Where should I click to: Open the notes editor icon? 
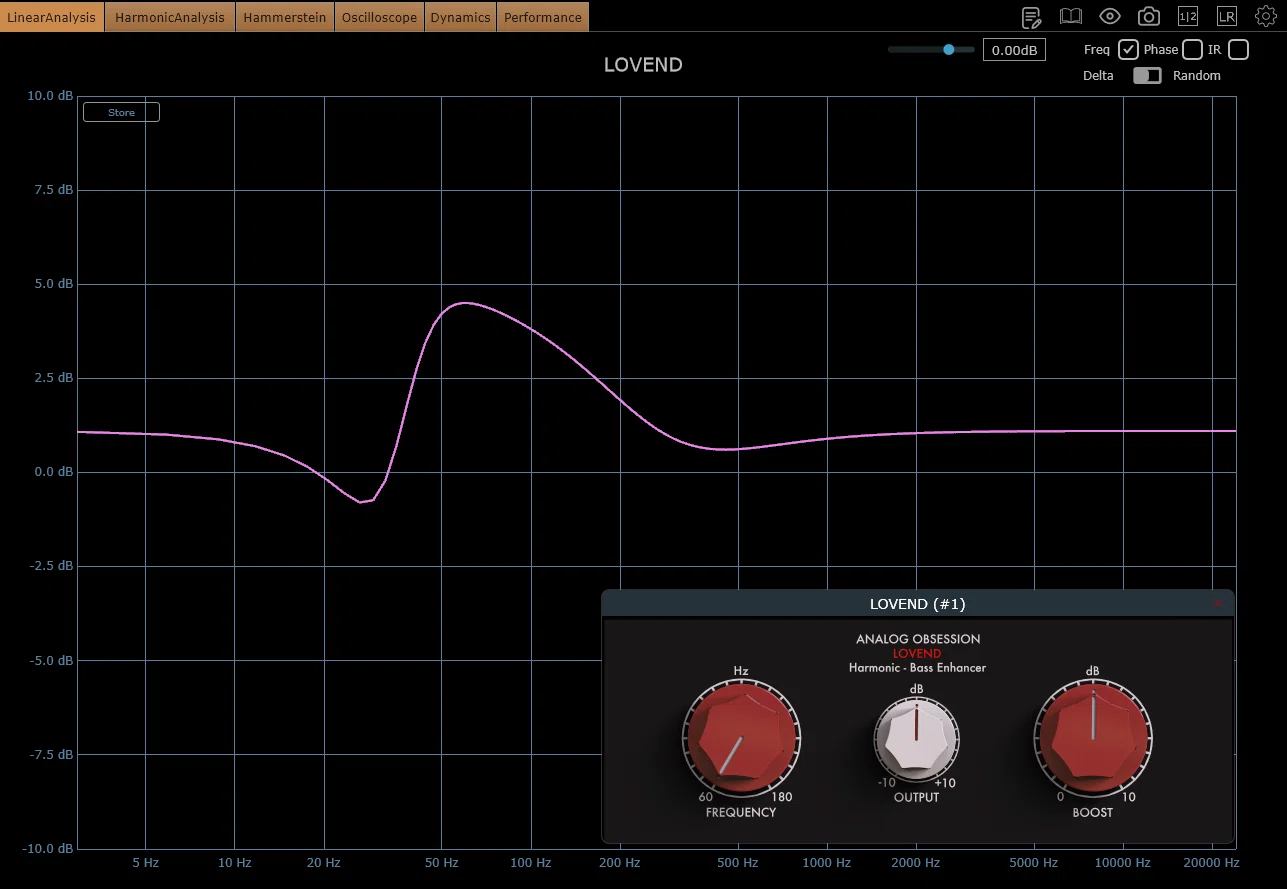(1031, 17)
